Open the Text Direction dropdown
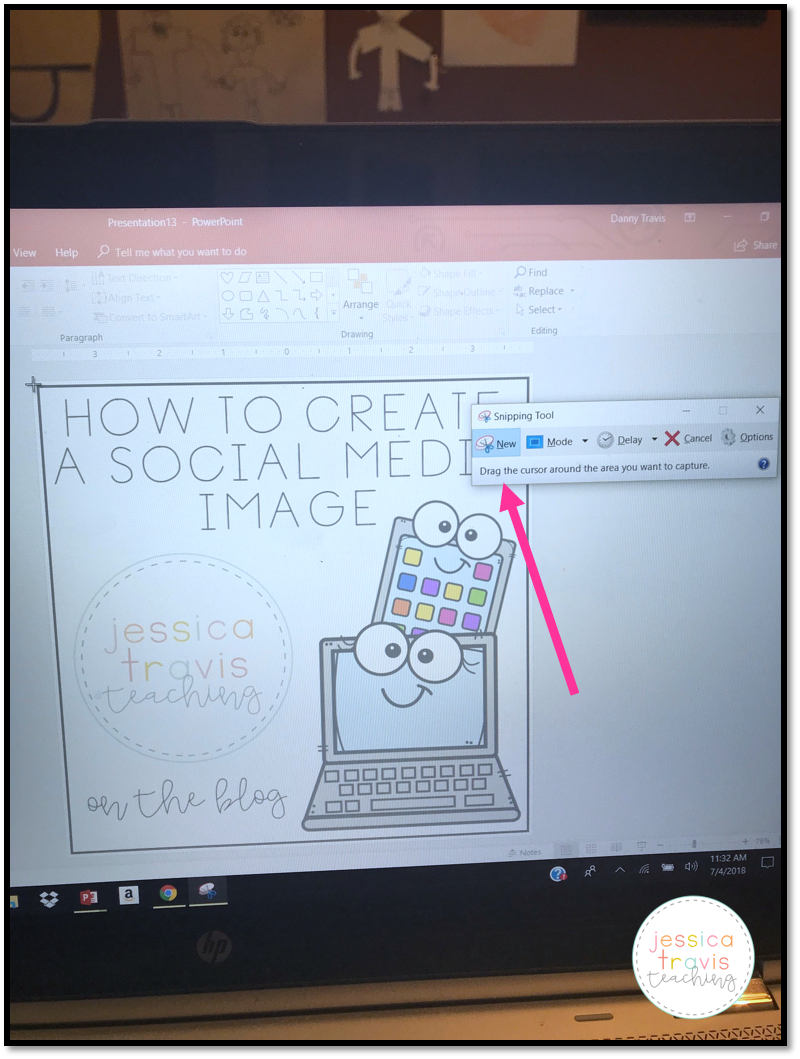 coord(134,278)
